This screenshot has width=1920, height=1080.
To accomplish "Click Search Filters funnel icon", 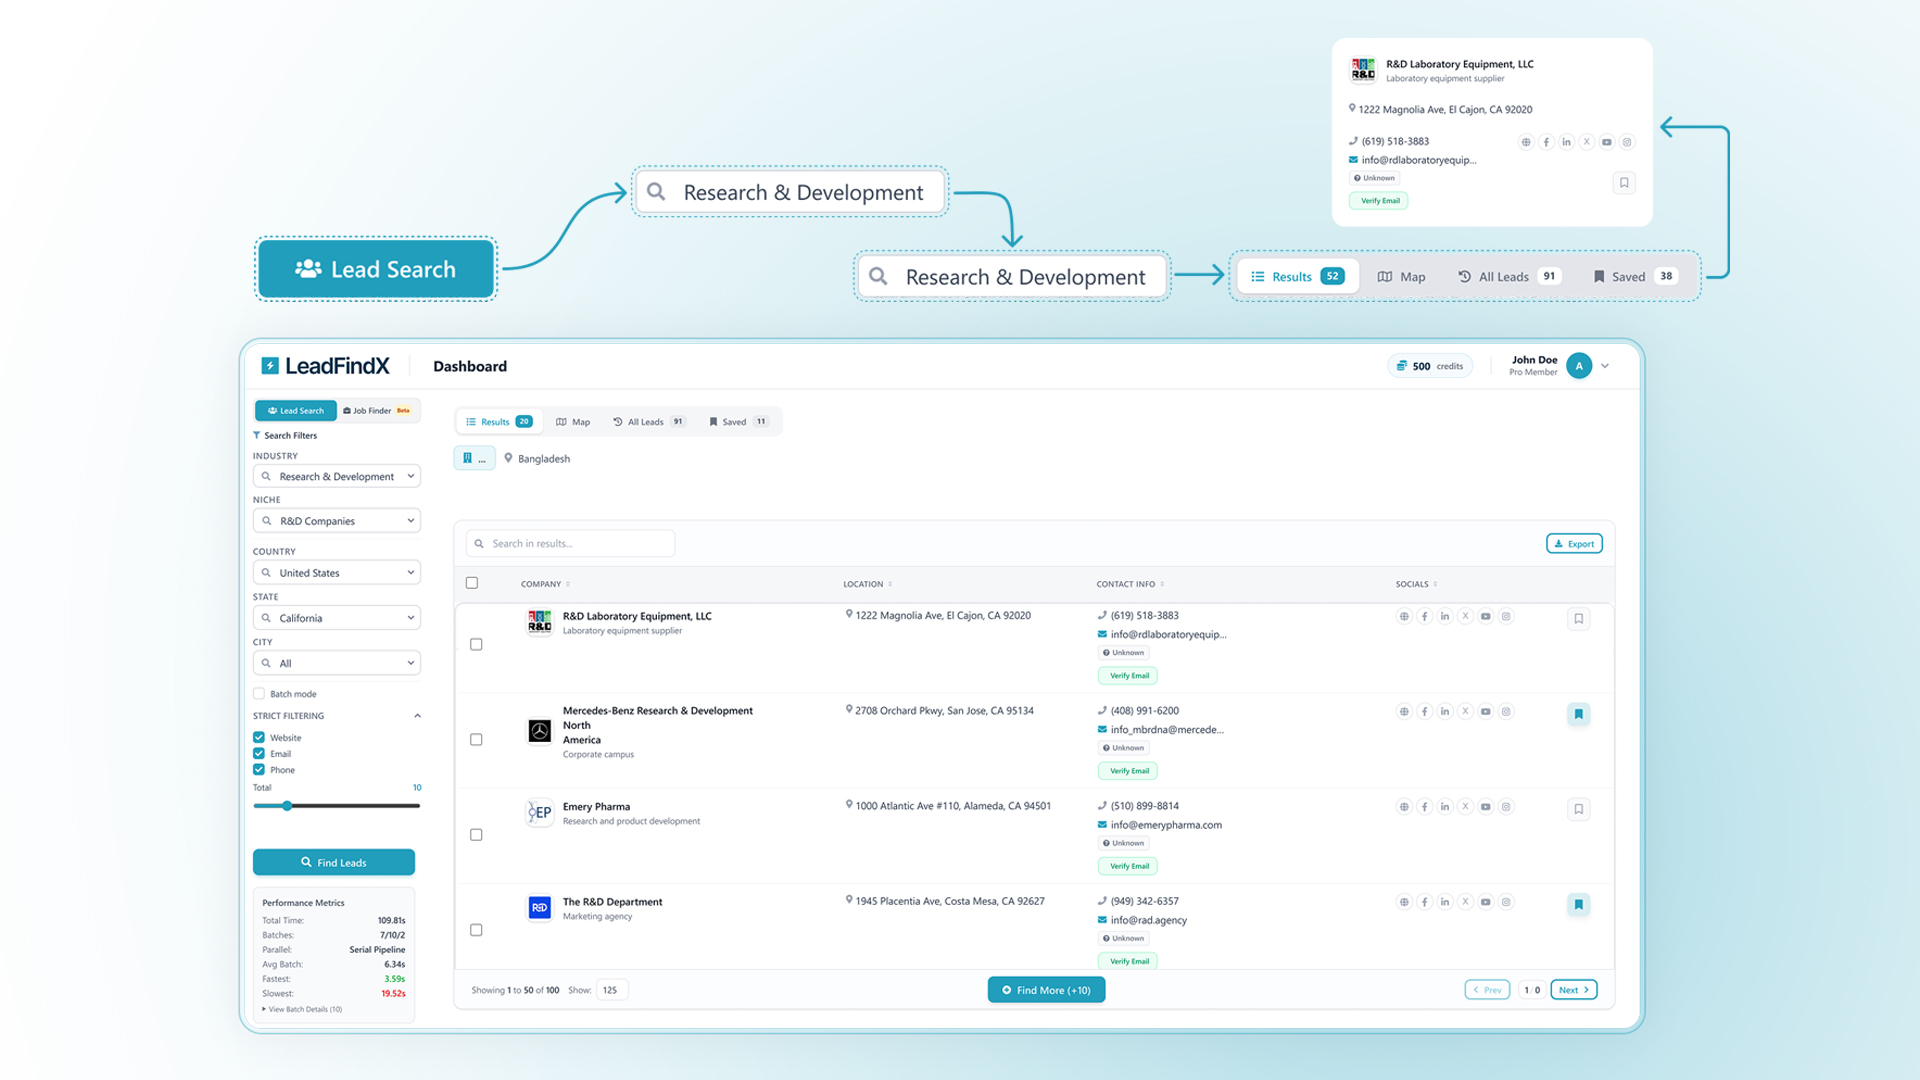I will (x=257, y=435).
